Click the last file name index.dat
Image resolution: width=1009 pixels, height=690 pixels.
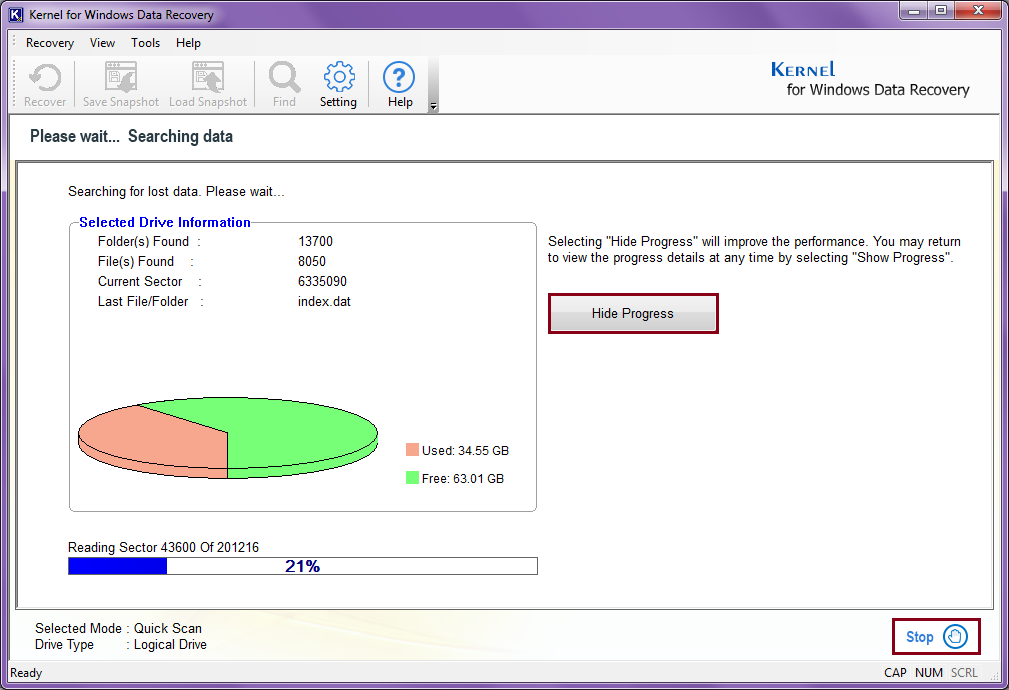click(x=324, y=301)
